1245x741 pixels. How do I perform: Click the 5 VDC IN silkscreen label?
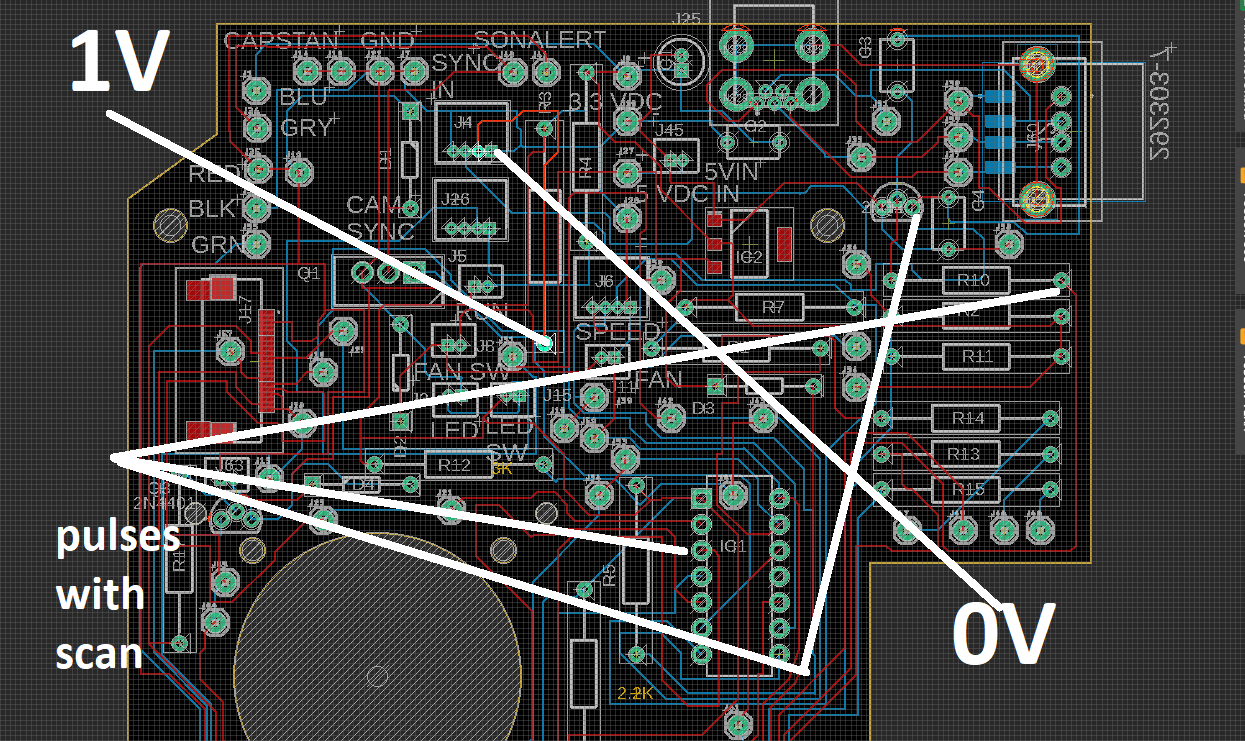click(687, 194)
